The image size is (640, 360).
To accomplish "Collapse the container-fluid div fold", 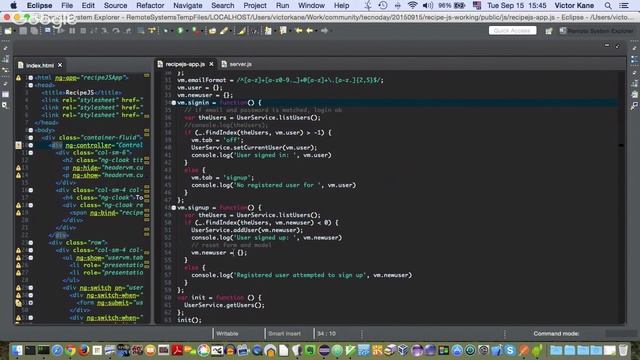I will [31, 138].
